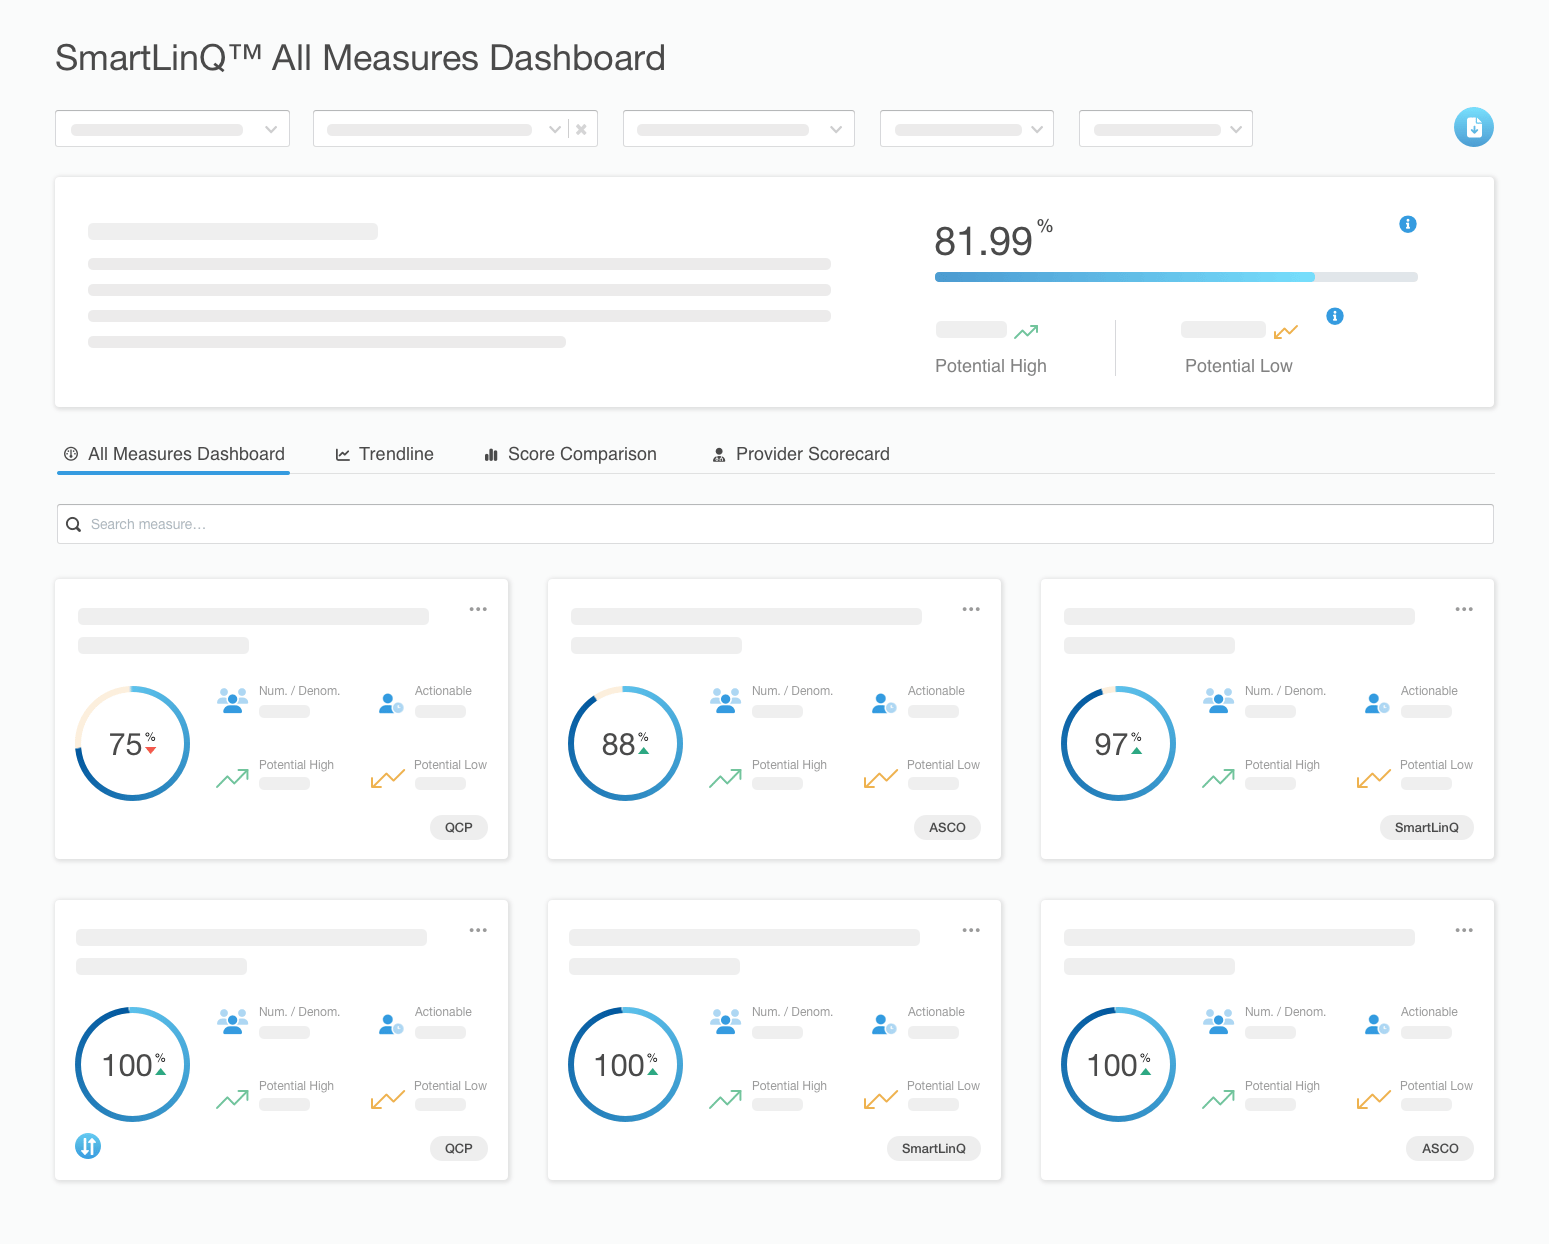Open the three-dot menu on the 97% card
This screenshot has height=1244, width=1549.
coord(1464,609)
